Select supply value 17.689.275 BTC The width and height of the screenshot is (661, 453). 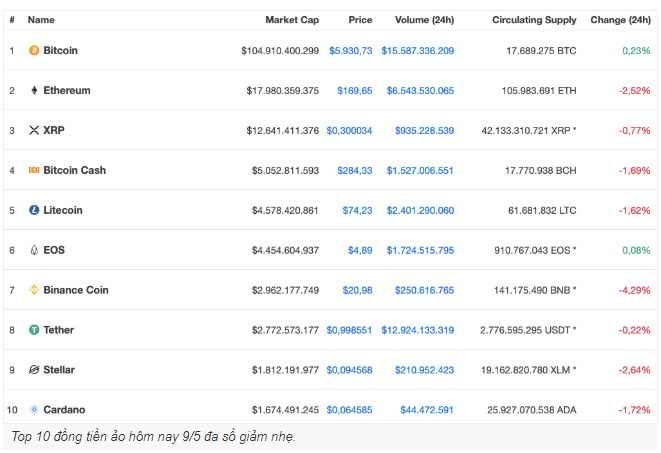pyautogui.click(x=541, y=51)
